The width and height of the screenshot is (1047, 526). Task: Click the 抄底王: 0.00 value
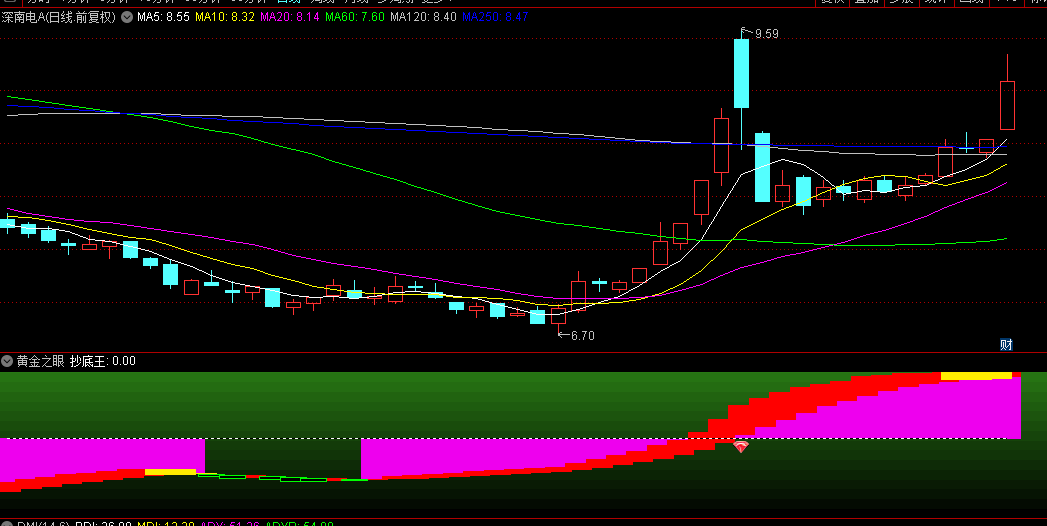pyautogui.click(x=103, y=361)
